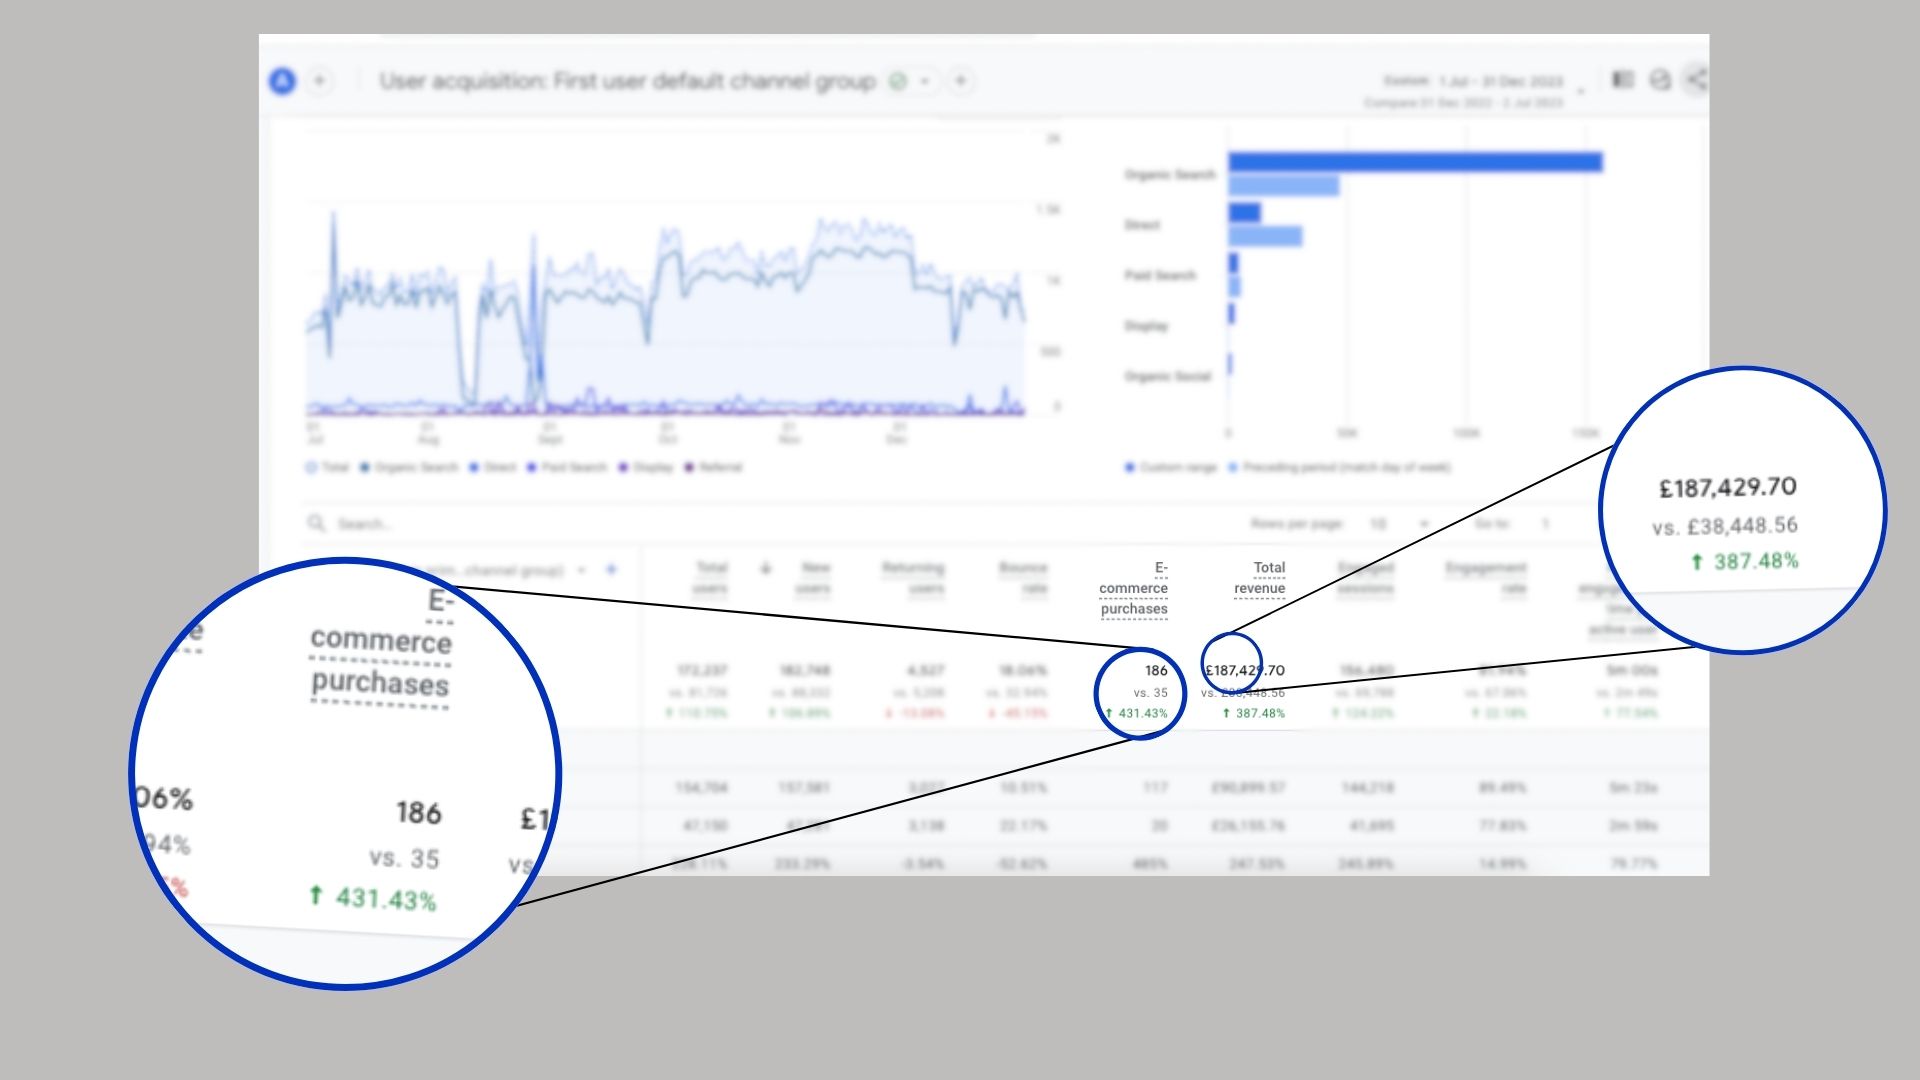Toggle the Organic Search legend series
Screen dimensions: 1920x1080
coord(409,467)
